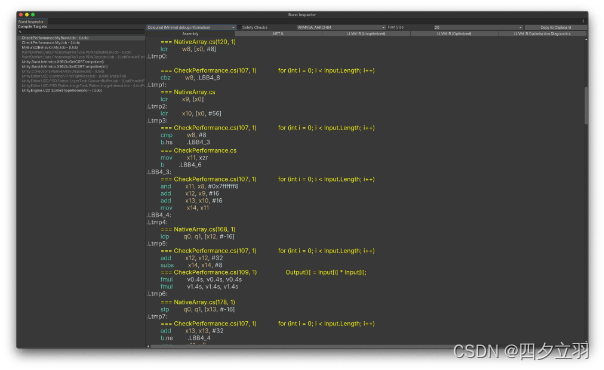Open the ARMV8A_AARCH64 target dropdown
Image resolution: width=604 pixels, height=370 pixels.
click(x=341, y=27)
